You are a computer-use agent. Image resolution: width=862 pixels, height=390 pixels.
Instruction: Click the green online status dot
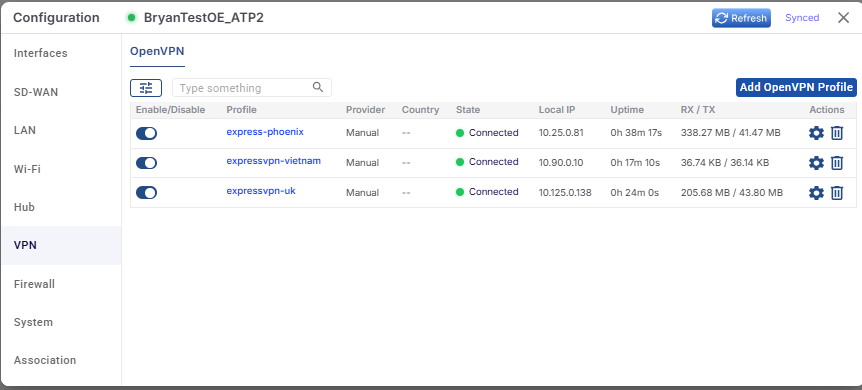pos(131,18)
